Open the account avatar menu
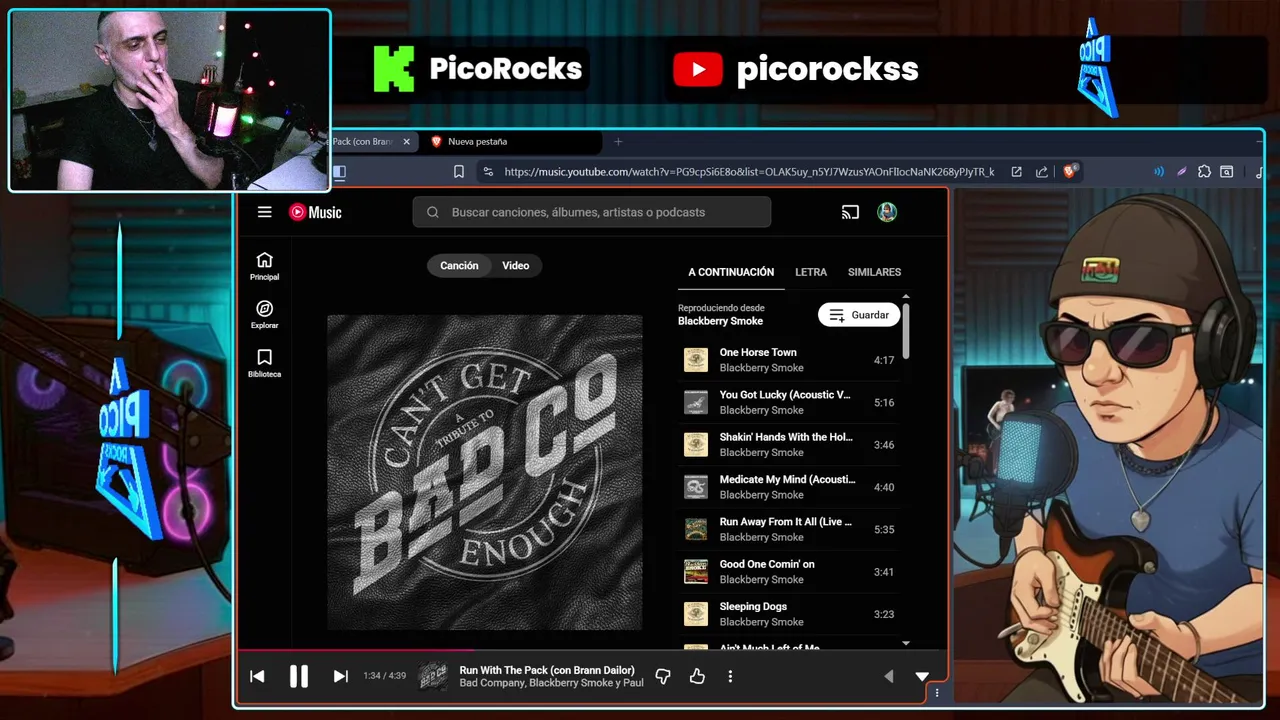1280x720 pixels. [x=887, y=212]
